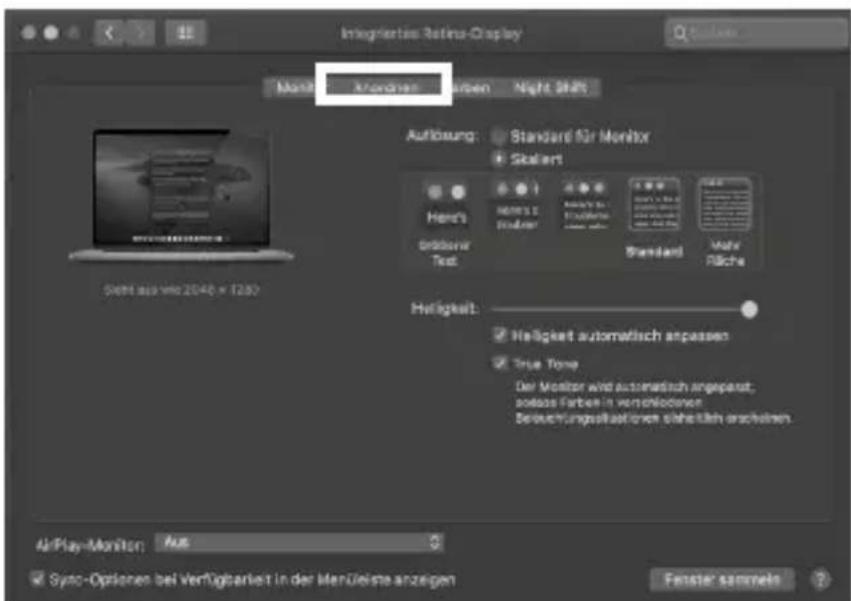Toggle Sync-Optionen in der Menüleiste checkbox
The width and height of the screenshot is (851, 601).
[37, 579]
